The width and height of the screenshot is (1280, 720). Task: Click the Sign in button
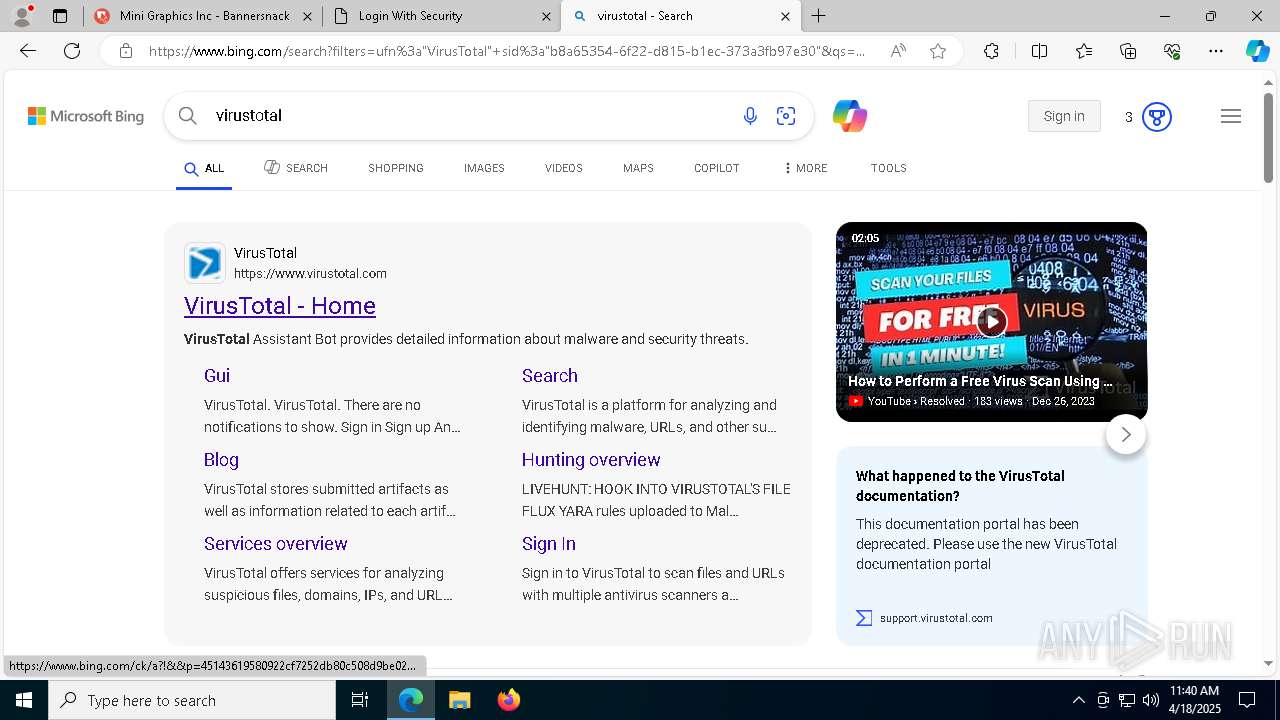click(1064, 116)
